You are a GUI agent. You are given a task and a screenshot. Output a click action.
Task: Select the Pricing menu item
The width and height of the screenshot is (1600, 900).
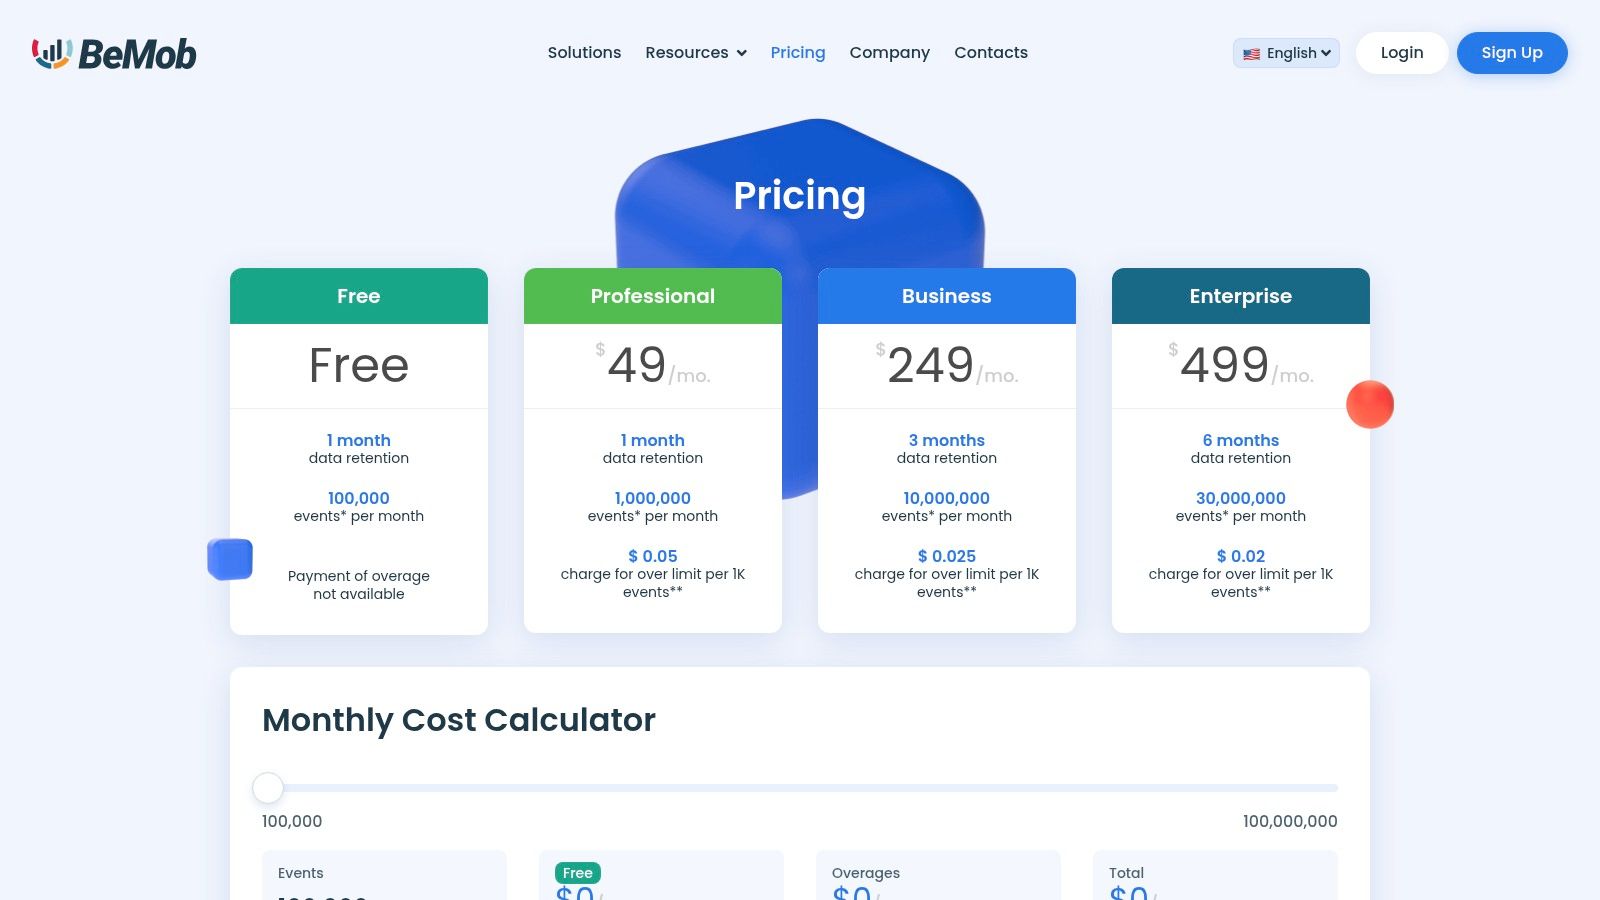pyautogui.click(x=797, y=52)
